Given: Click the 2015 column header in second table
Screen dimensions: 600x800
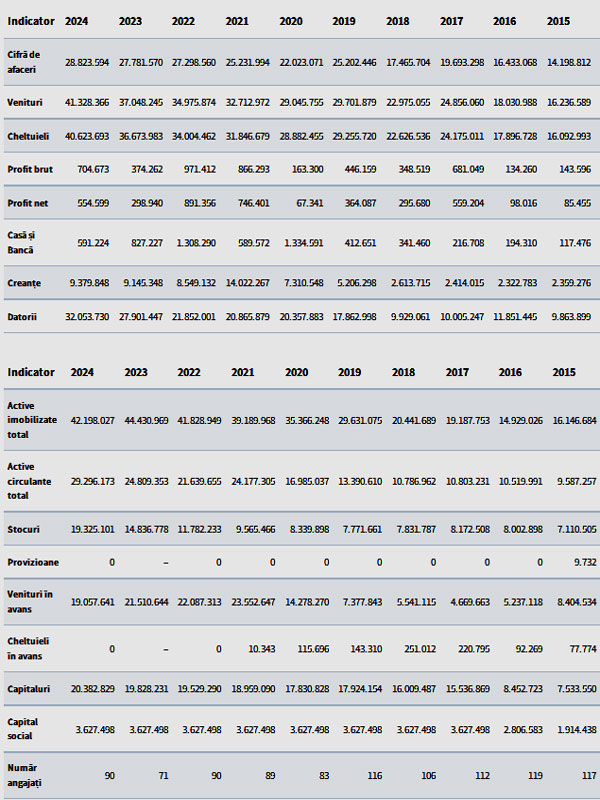Looking at the screenshot, I should [564, 372].
